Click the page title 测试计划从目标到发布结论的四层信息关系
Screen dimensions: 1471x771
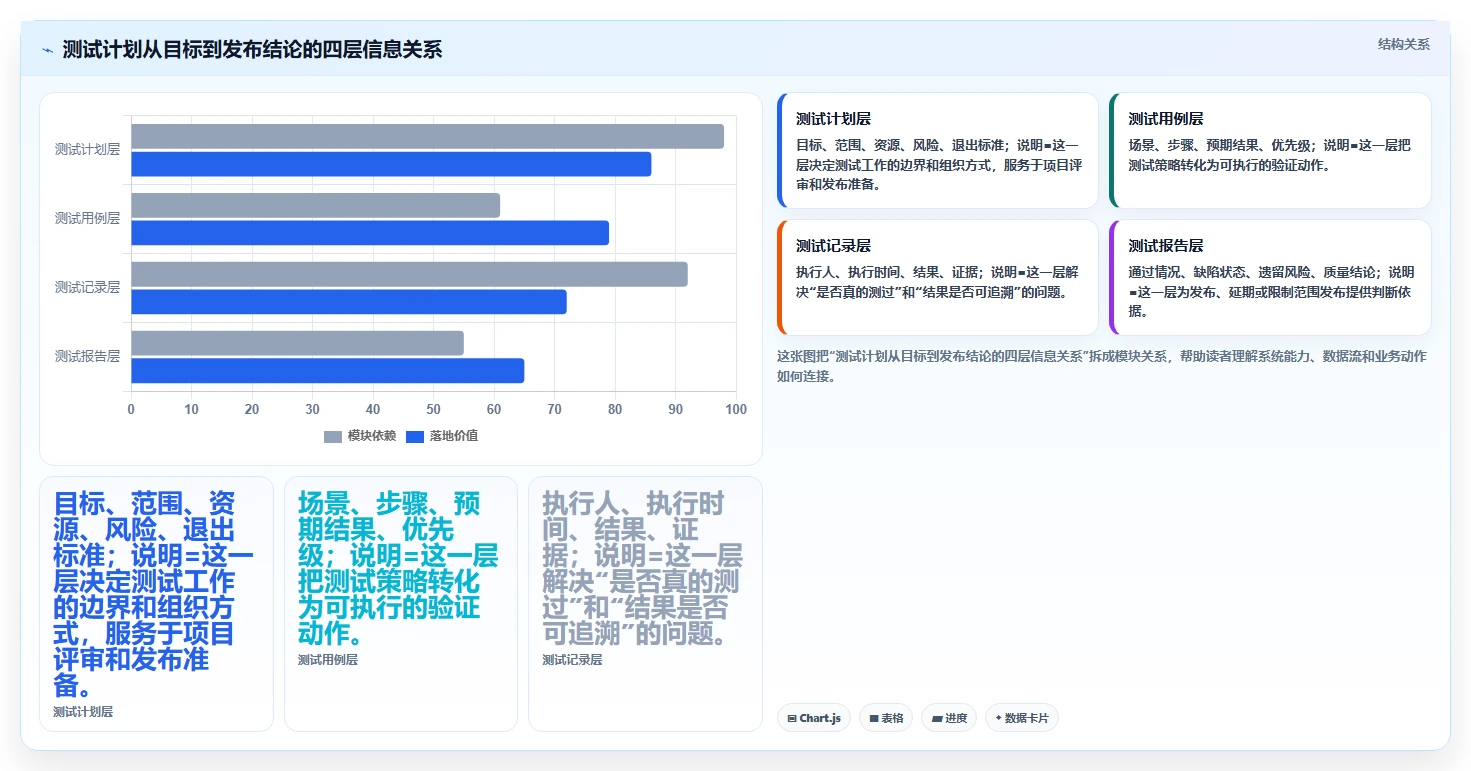[252, 50]
